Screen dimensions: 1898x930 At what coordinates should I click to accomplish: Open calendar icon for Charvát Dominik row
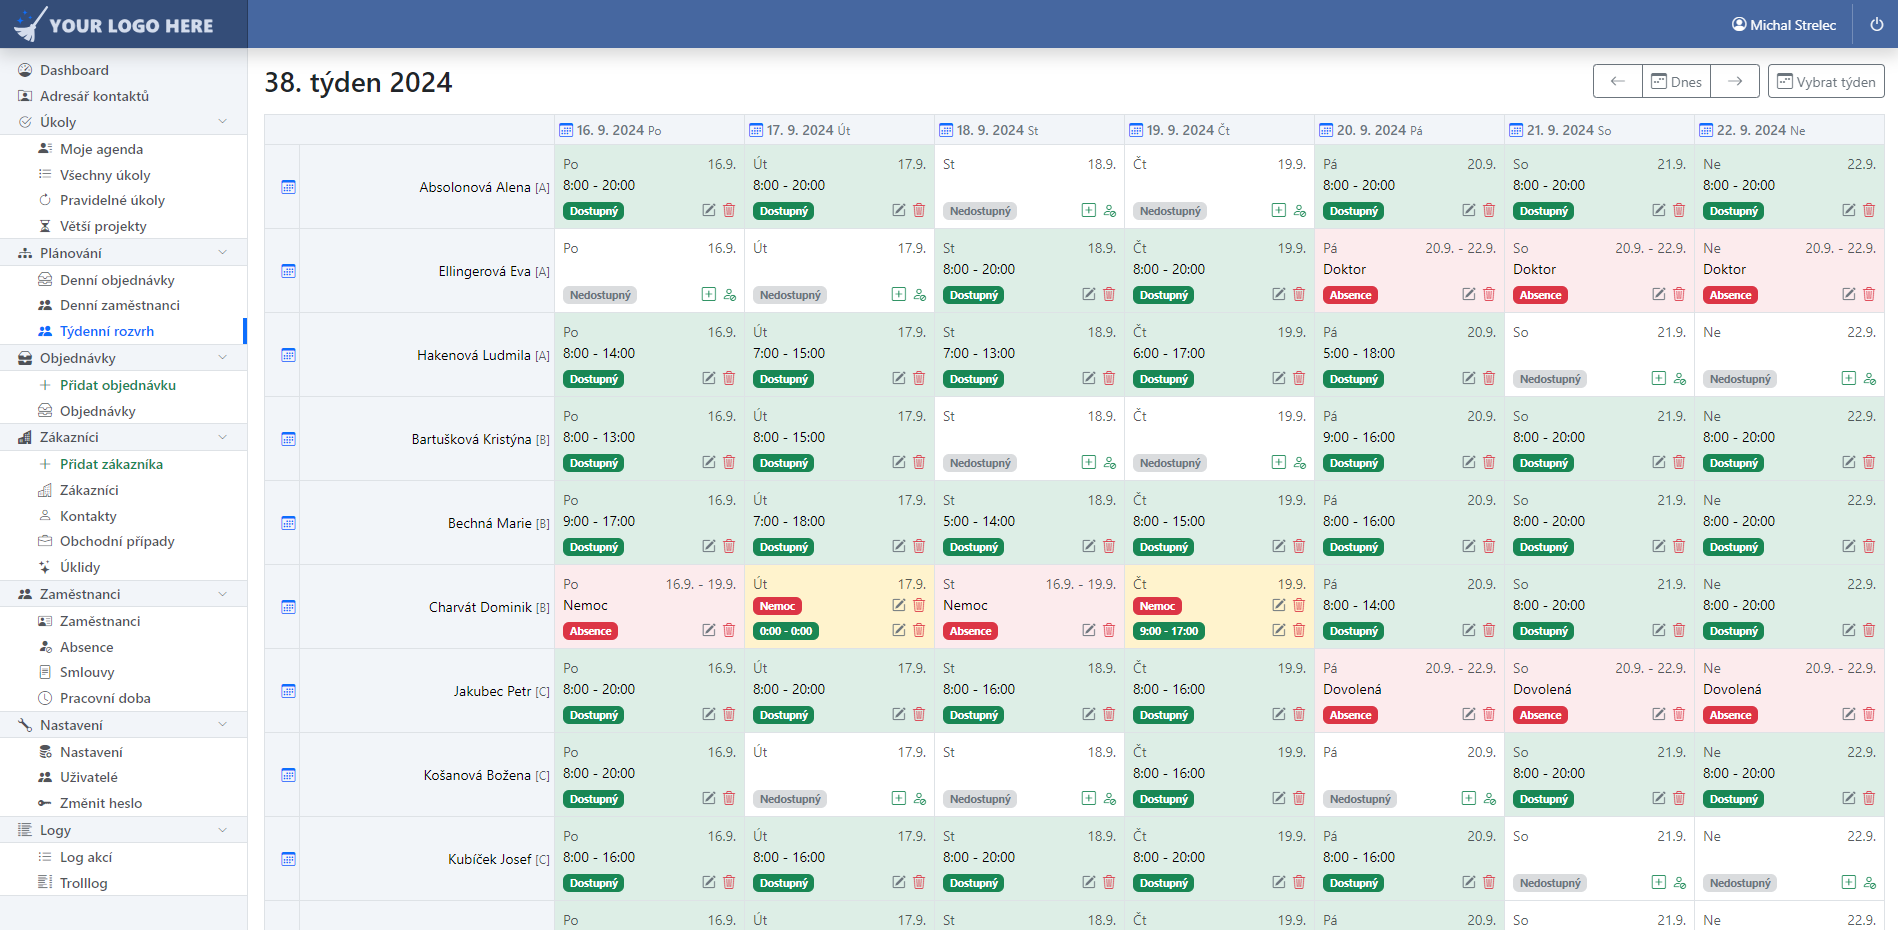(x=288, y=607)
